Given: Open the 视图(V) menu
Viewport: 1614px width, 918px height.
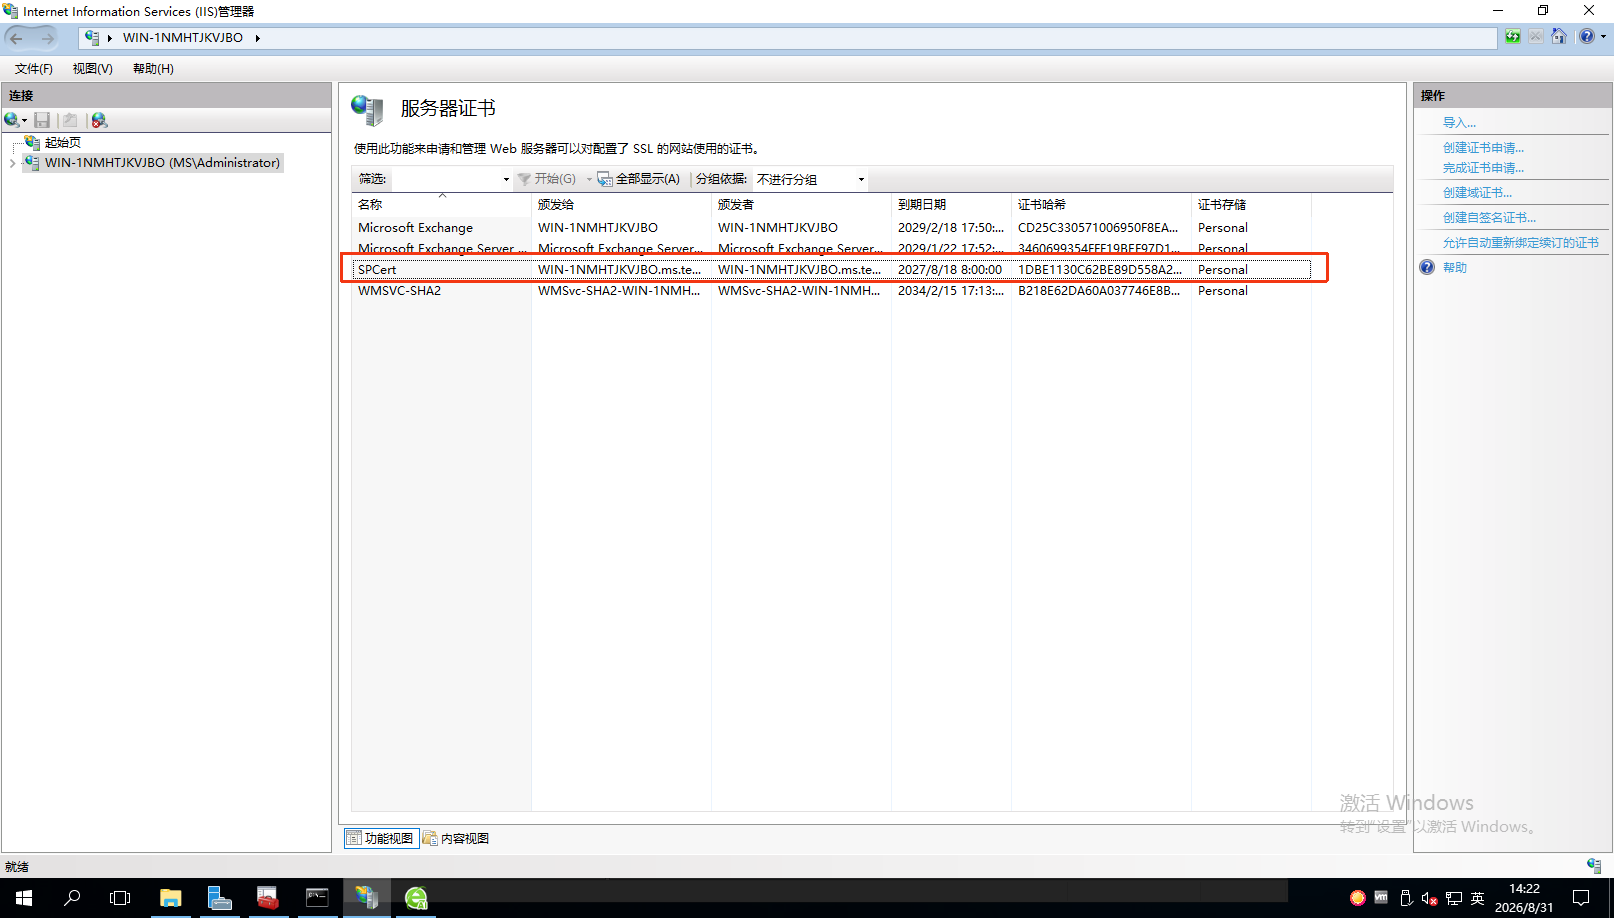Looking at the screenshot, I should click(92, 69).
